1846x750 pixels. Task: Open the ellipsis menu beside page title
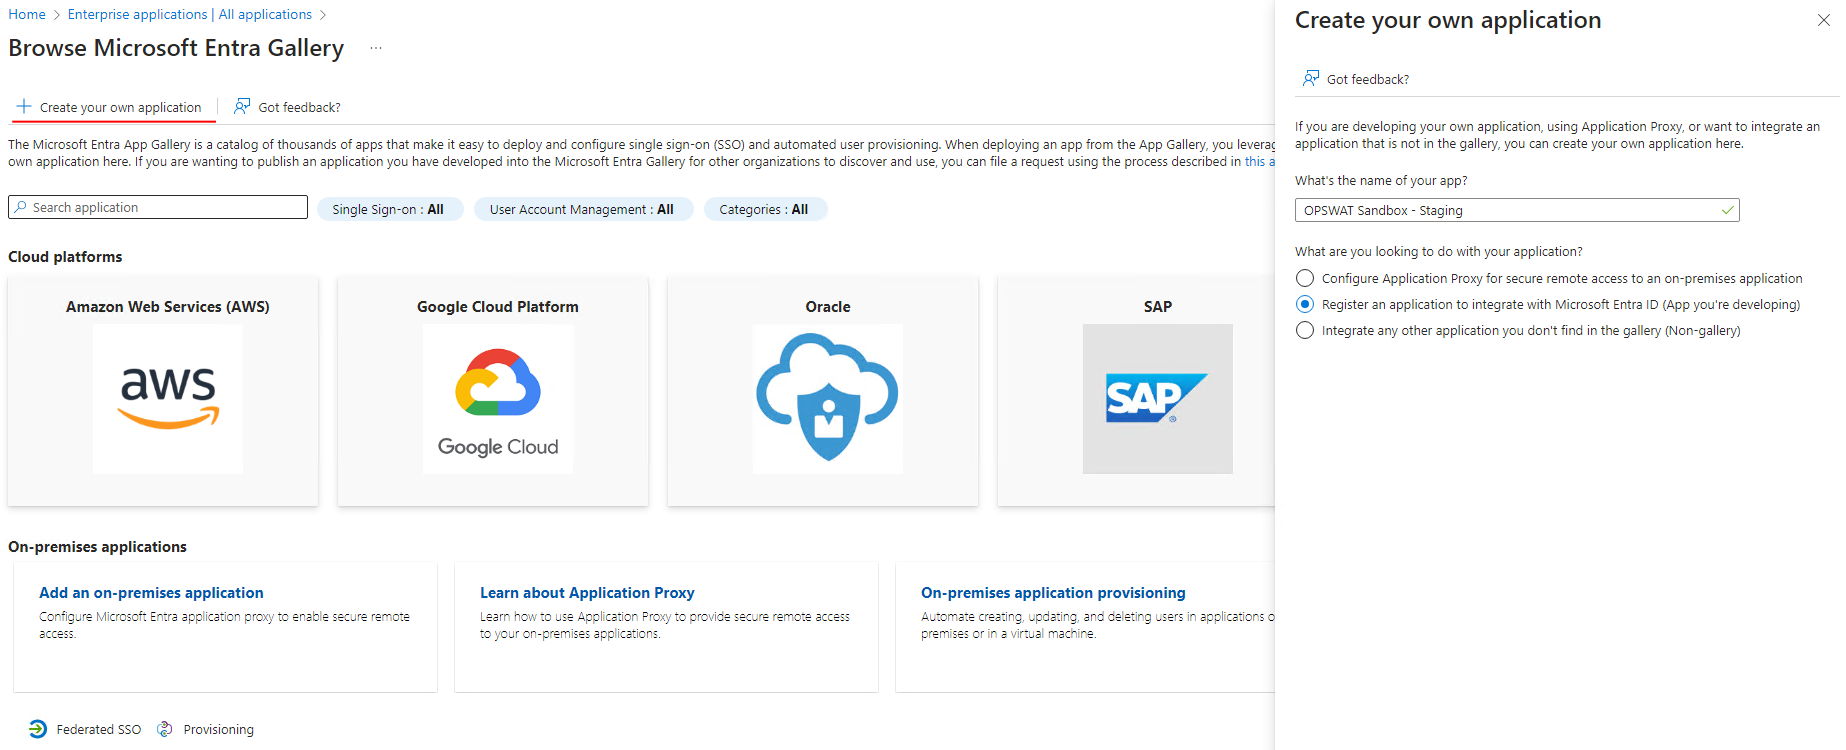tap(376, 48)
